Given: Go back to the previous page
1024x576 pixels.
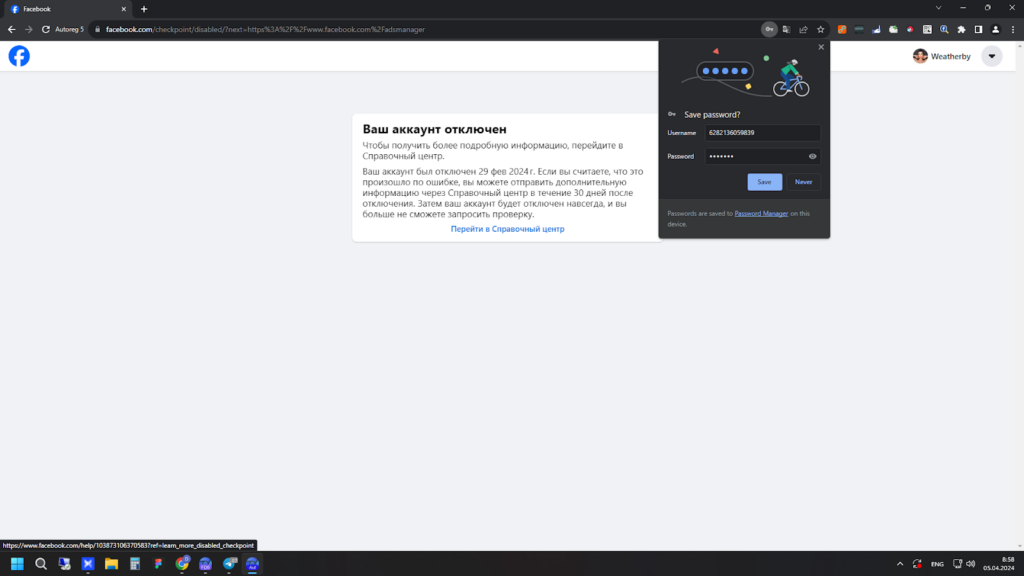Looking at the screenshot, I should point(12,29).
